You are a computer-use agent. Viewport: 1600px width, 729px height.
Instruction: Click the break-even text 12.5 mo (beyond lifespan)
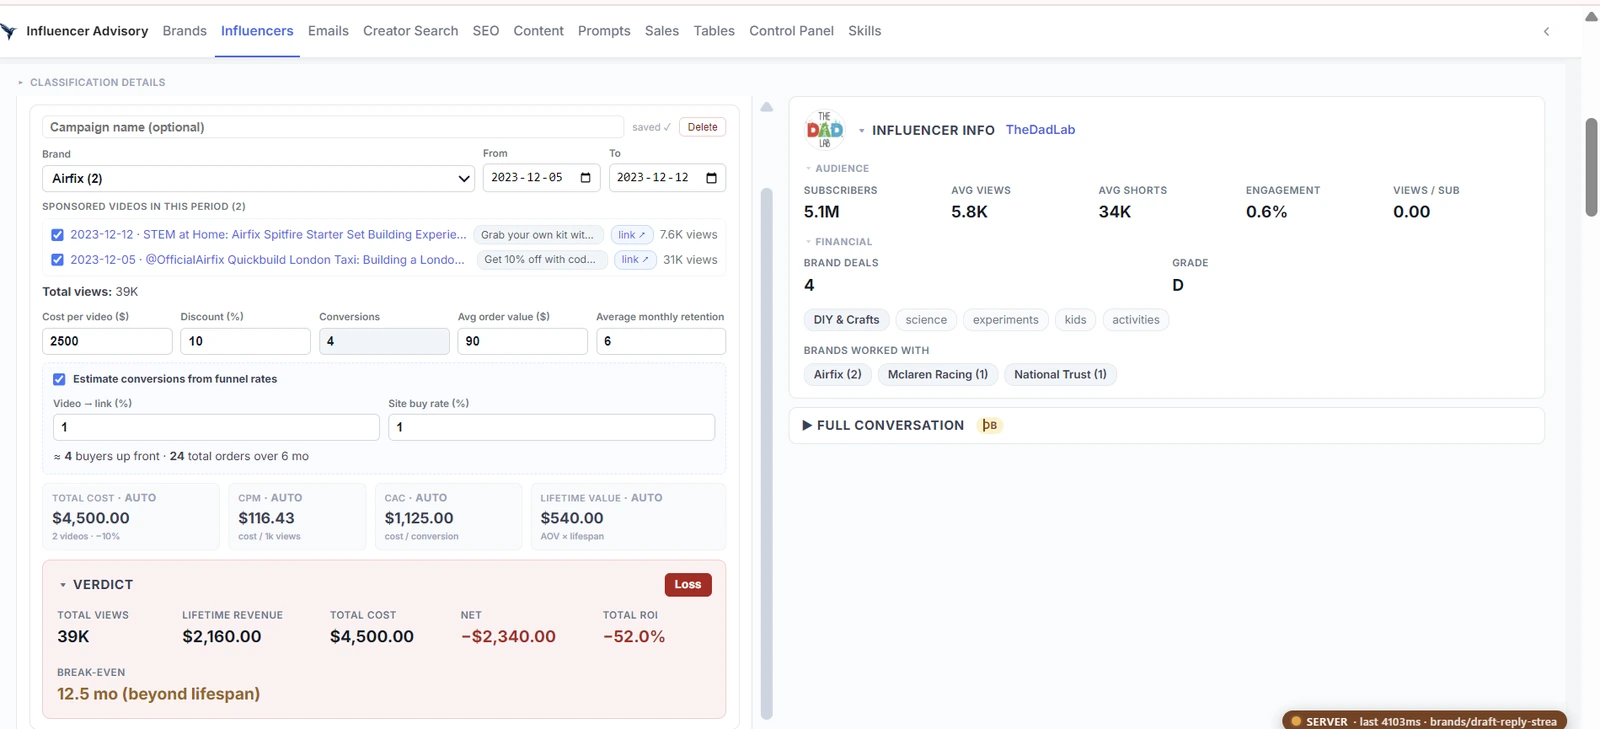(158, 694)
